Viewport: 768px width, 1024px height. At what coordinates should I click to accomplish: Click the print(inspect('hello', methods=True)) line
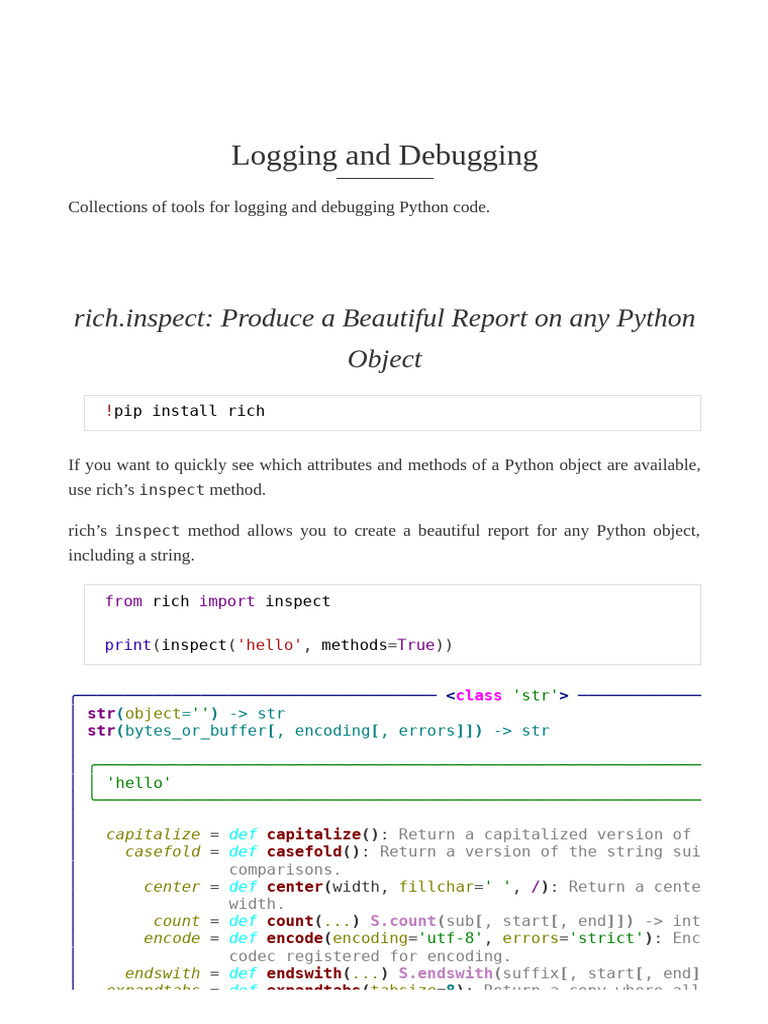point(278,645)
